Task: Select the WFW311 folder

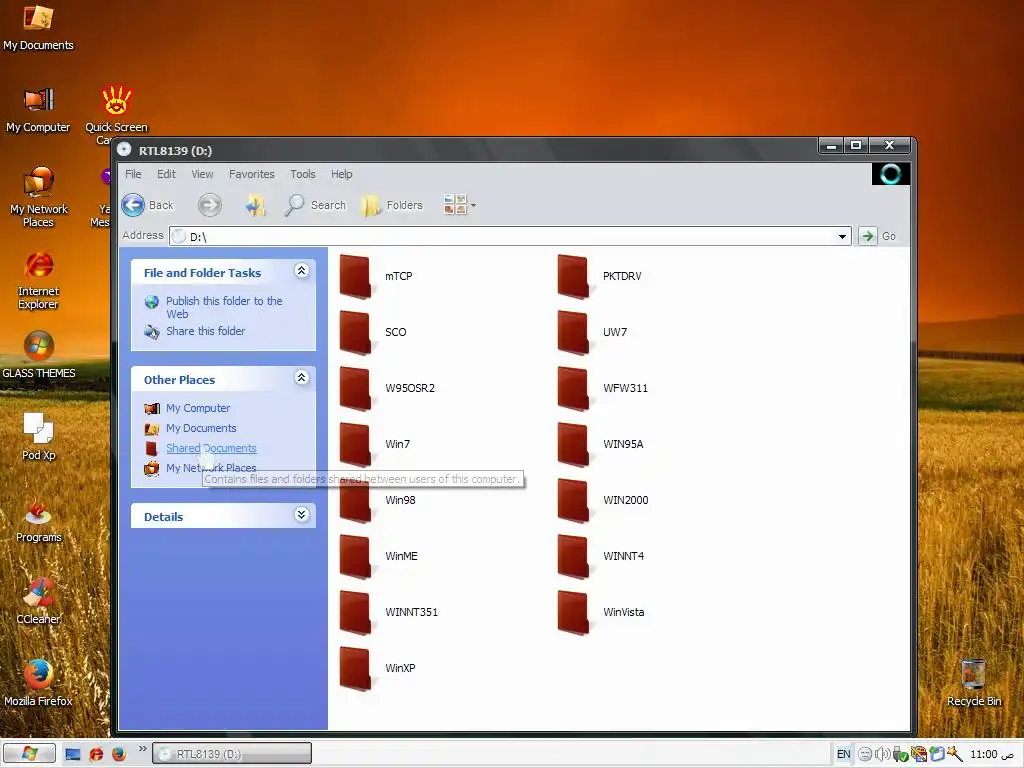Action: (603, 389)
